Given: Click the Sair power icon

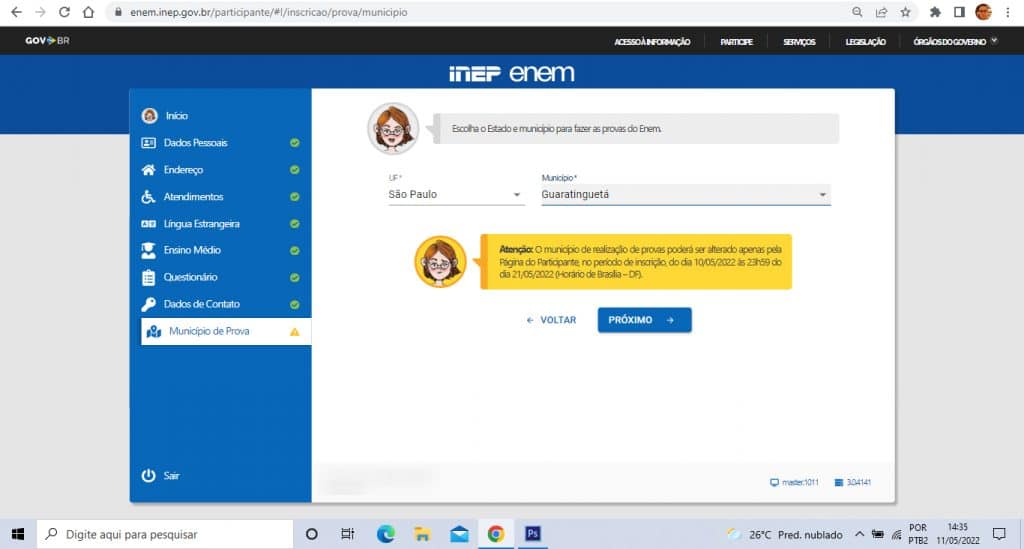Looking at the screenshot, I should (148, 475).
